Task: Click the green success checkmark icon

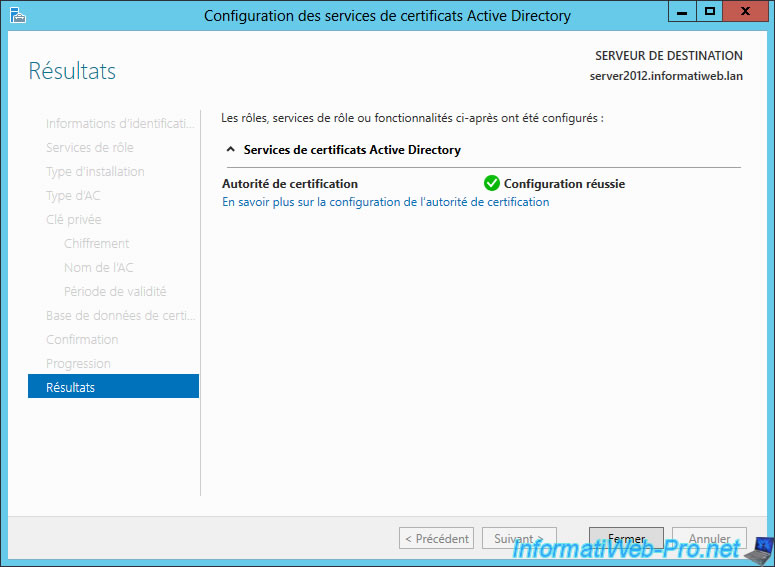Action: tap(491, 183)
